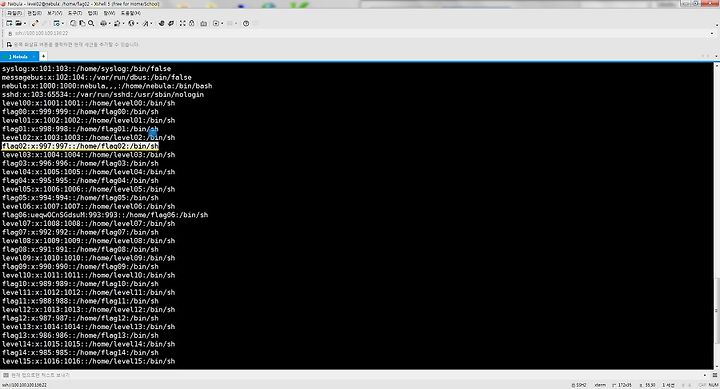The height and width of the screenshot is (389, 720).
Task: Click the Open session folder icon
Action: tap(18, 23)
